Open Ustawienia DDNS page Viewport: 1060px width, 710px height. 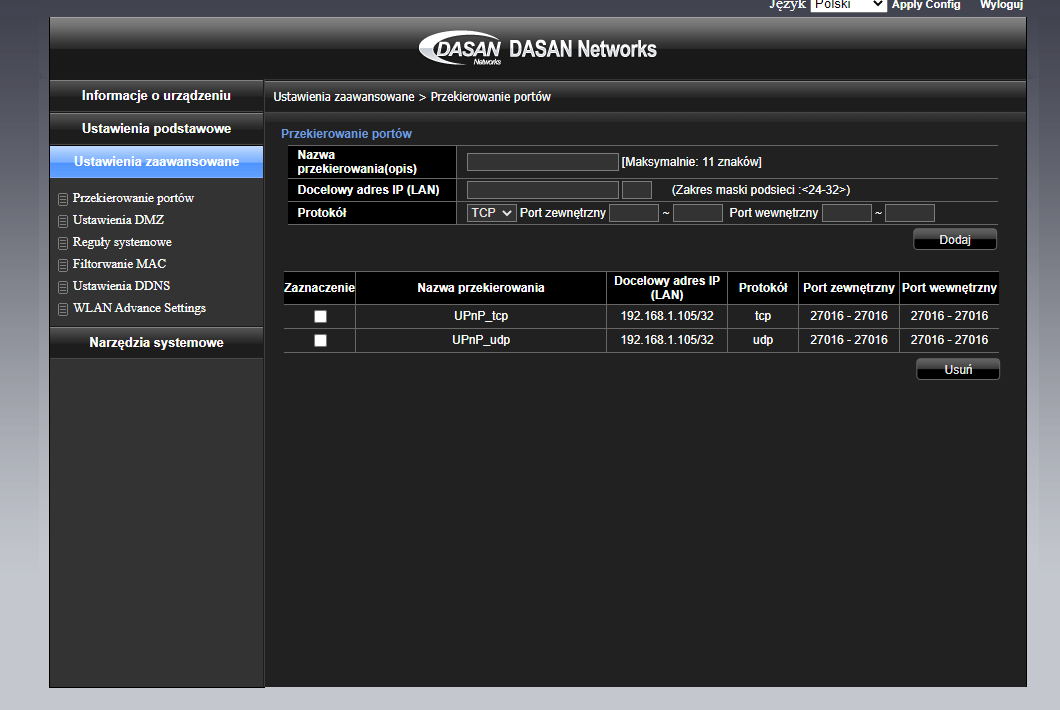[122, 286]
